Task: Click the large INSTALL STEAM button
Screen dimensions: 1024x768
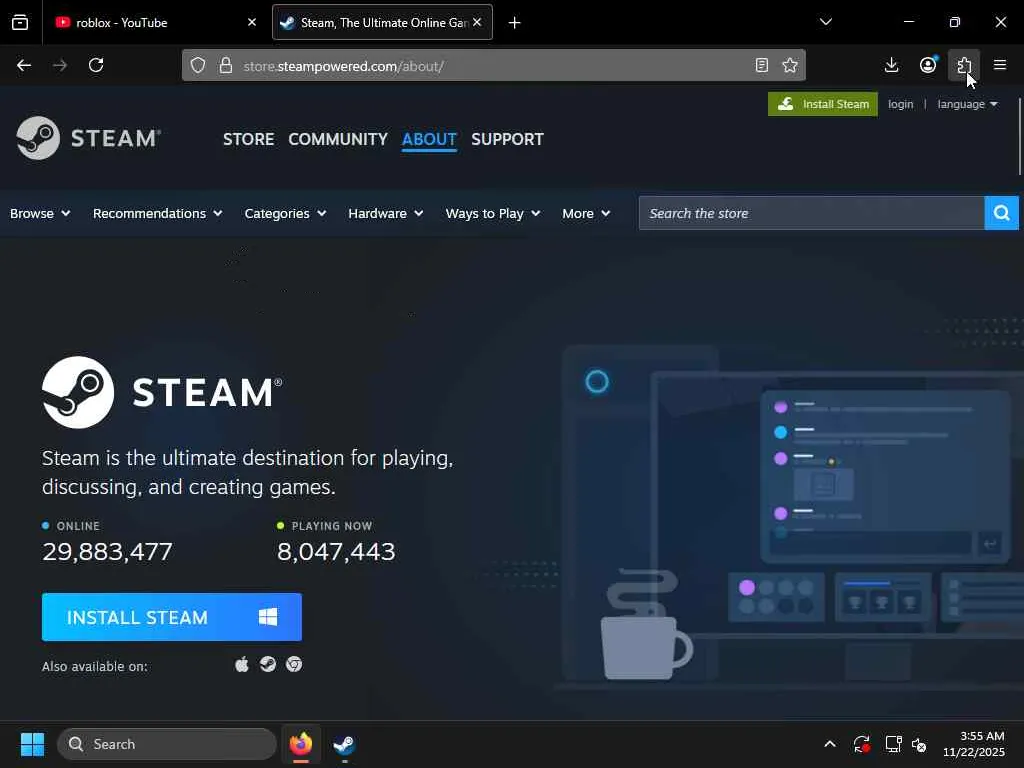Action: point(172,617)
